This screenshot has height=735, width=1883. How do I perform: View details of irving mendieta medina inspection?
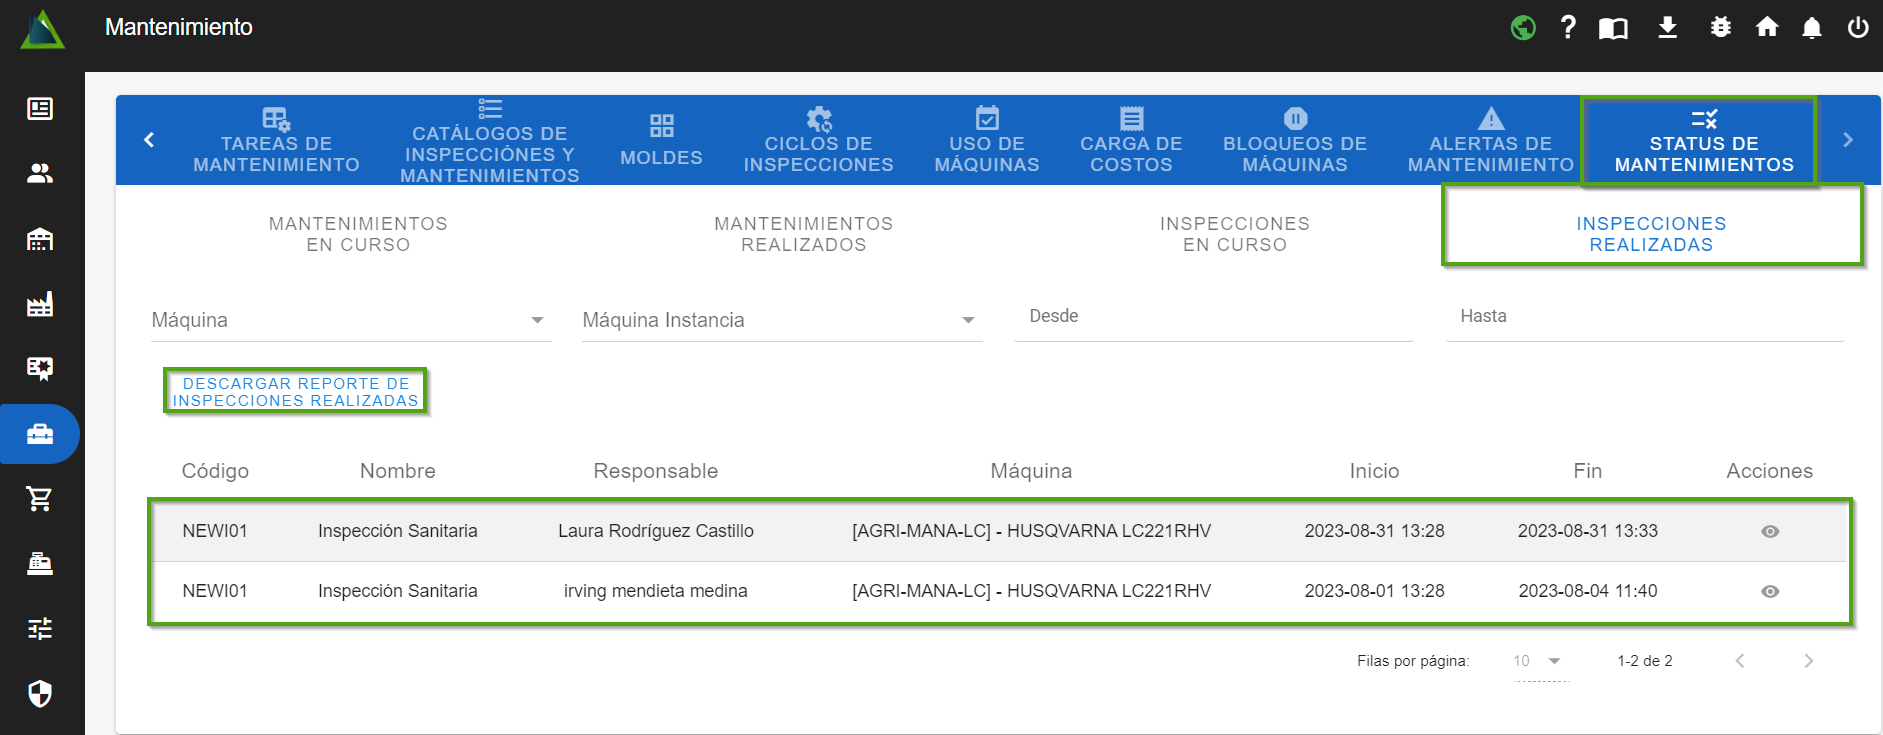coord(1769,591)
